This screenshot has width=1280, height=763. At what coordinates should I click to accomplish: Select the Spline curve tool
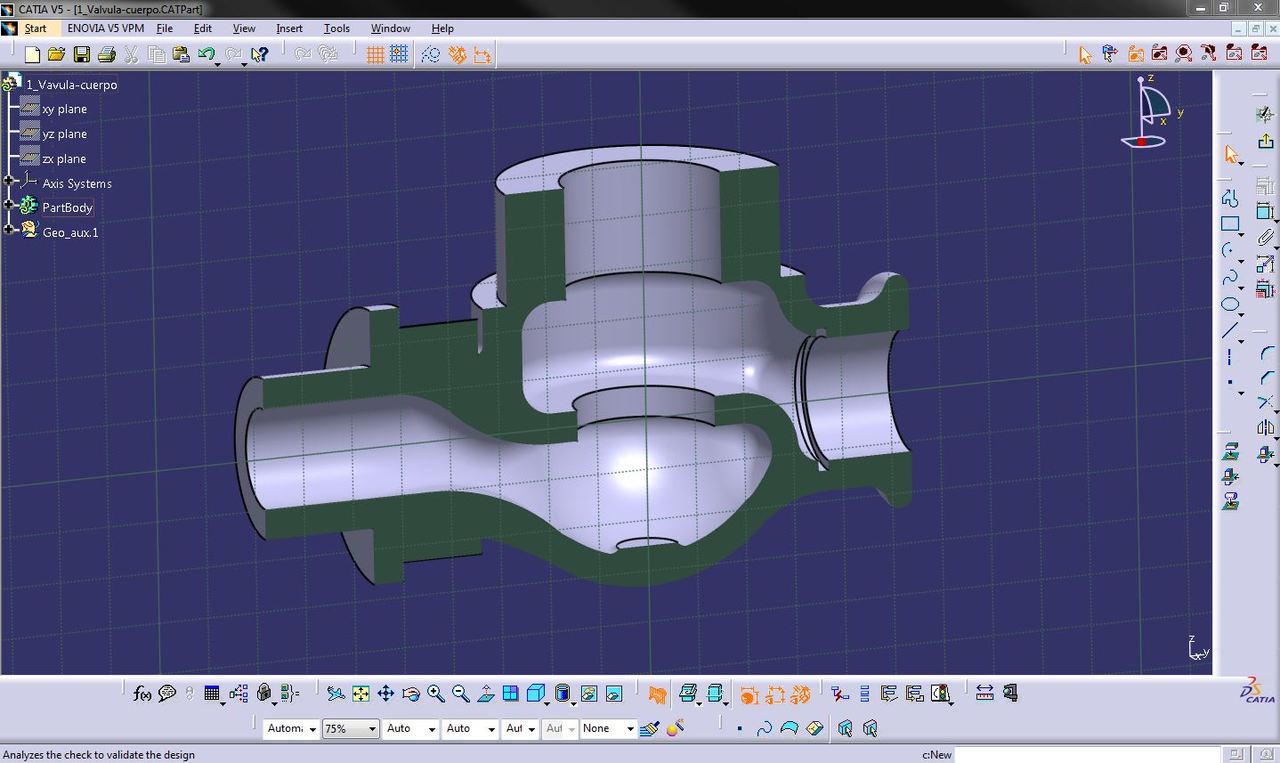1230,277
